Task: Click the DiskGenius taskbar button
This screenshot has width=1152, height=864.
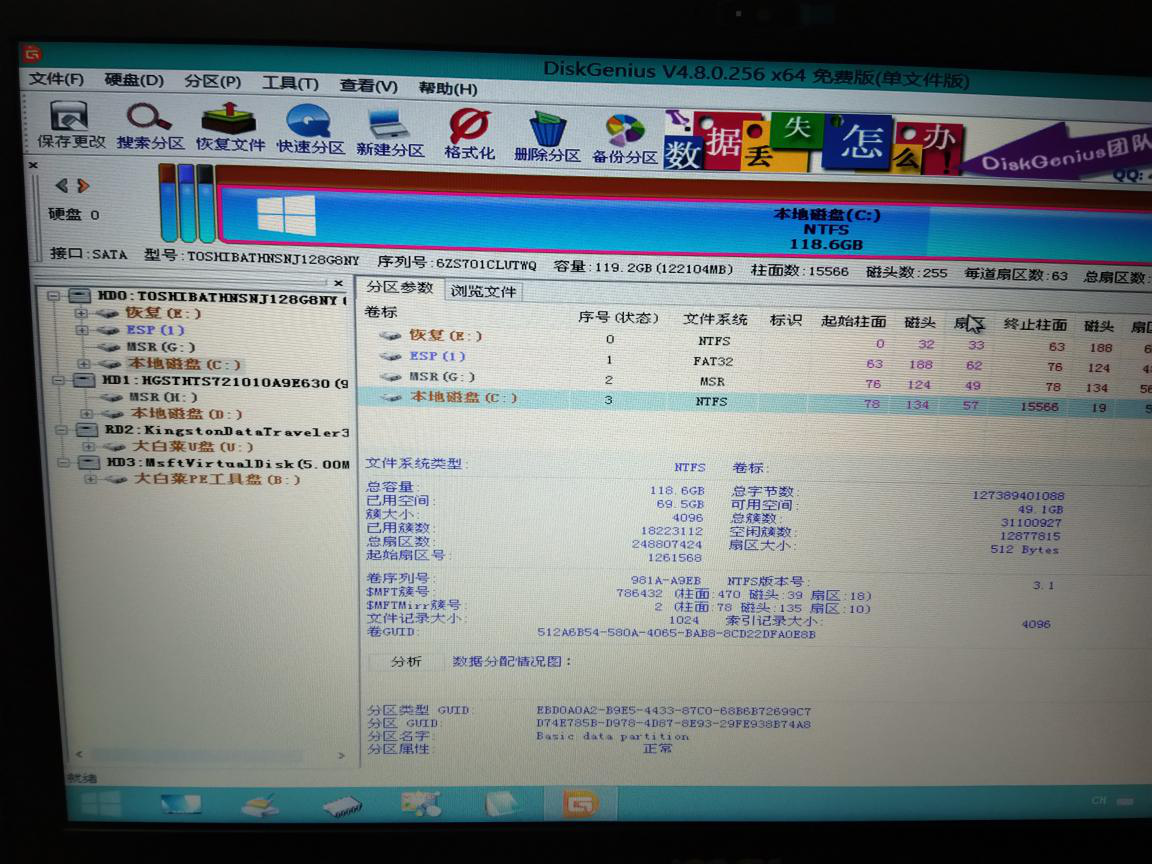Action: tap(580, 804)
